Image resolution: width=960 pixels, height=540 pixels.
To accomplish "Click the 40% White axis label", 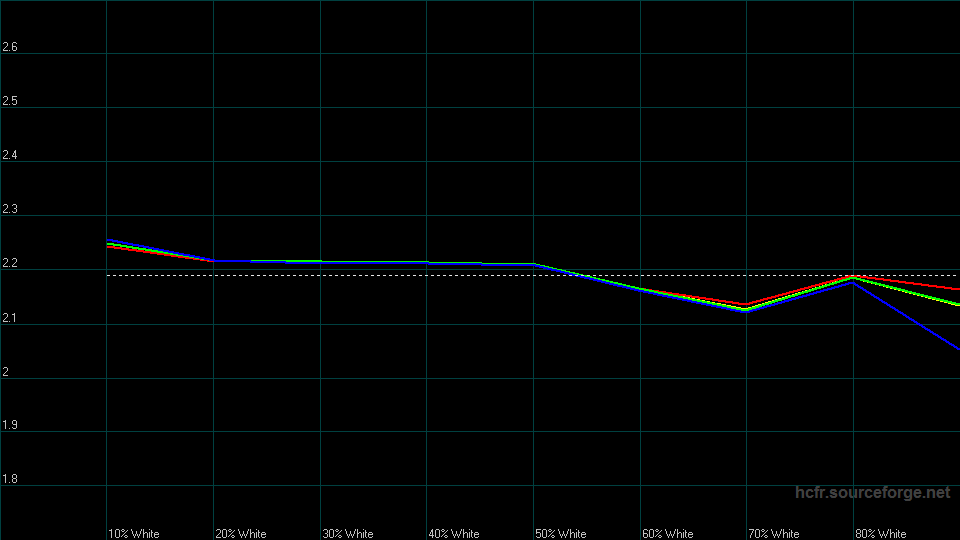I will pos(454,534).
